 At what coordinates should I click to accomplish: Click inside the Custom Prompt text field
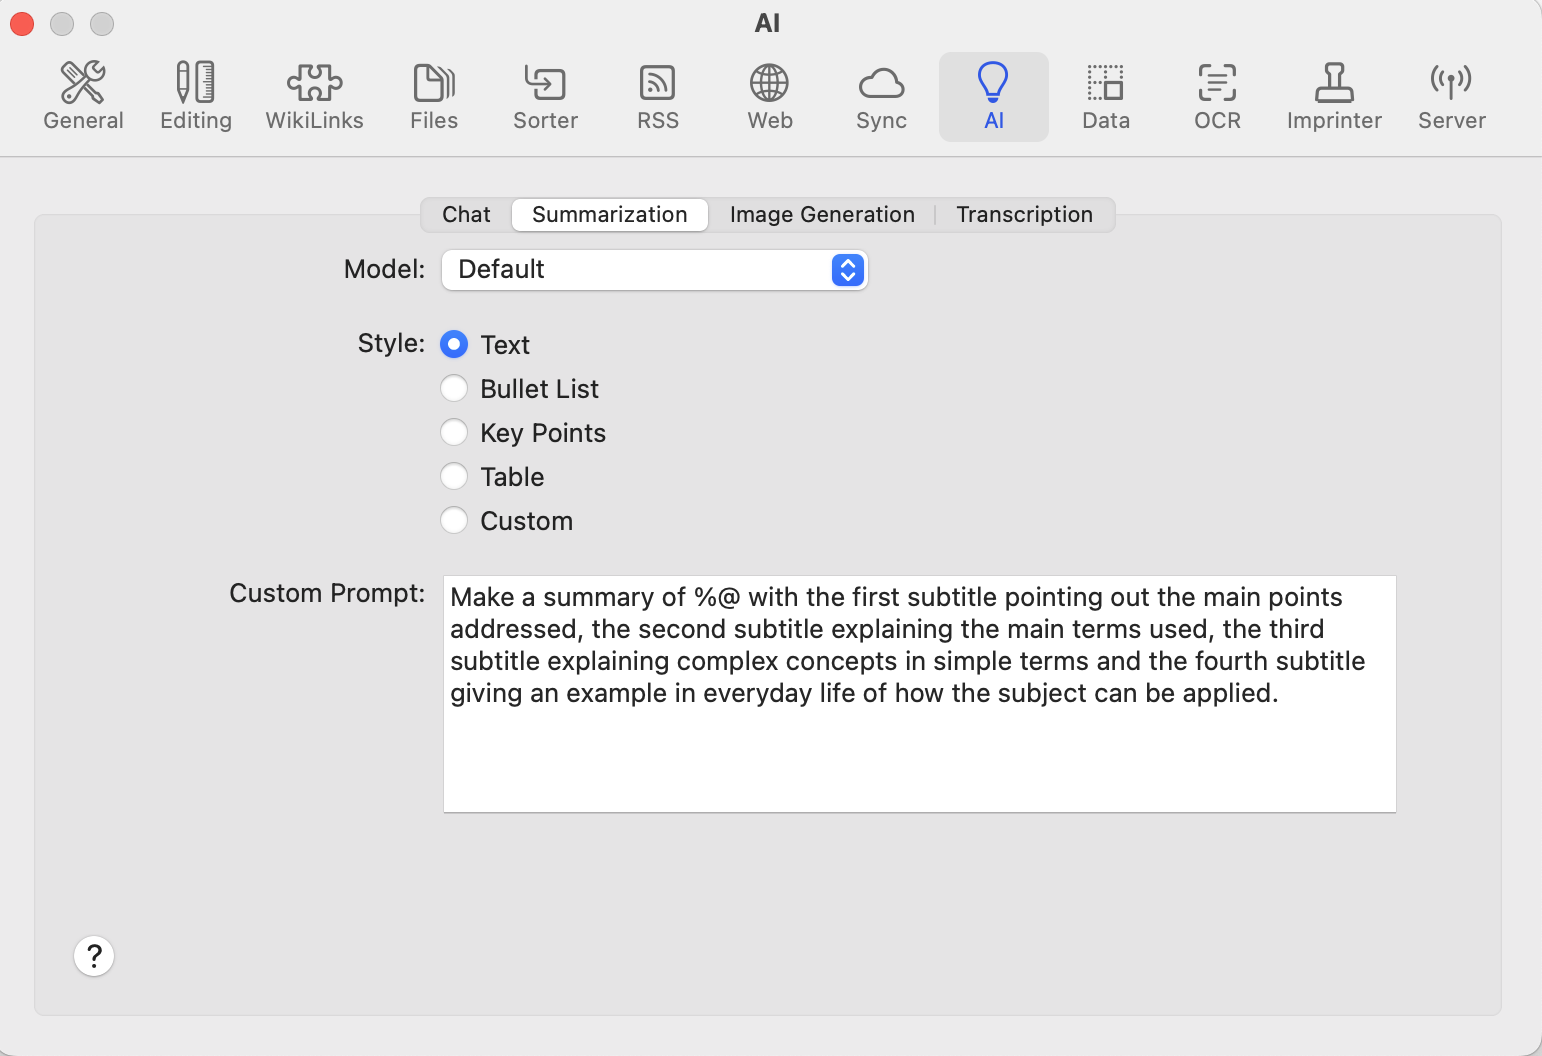click(920, 694)
